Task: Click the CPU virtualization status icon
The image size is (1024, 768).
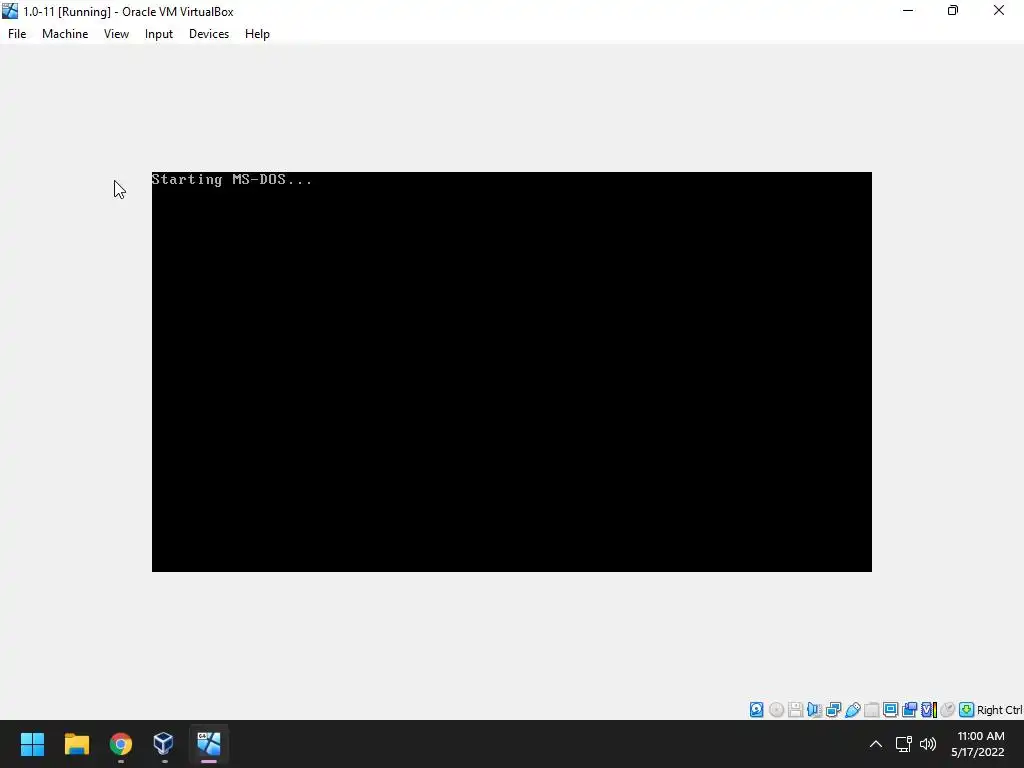Action: [x=929, y=710]
